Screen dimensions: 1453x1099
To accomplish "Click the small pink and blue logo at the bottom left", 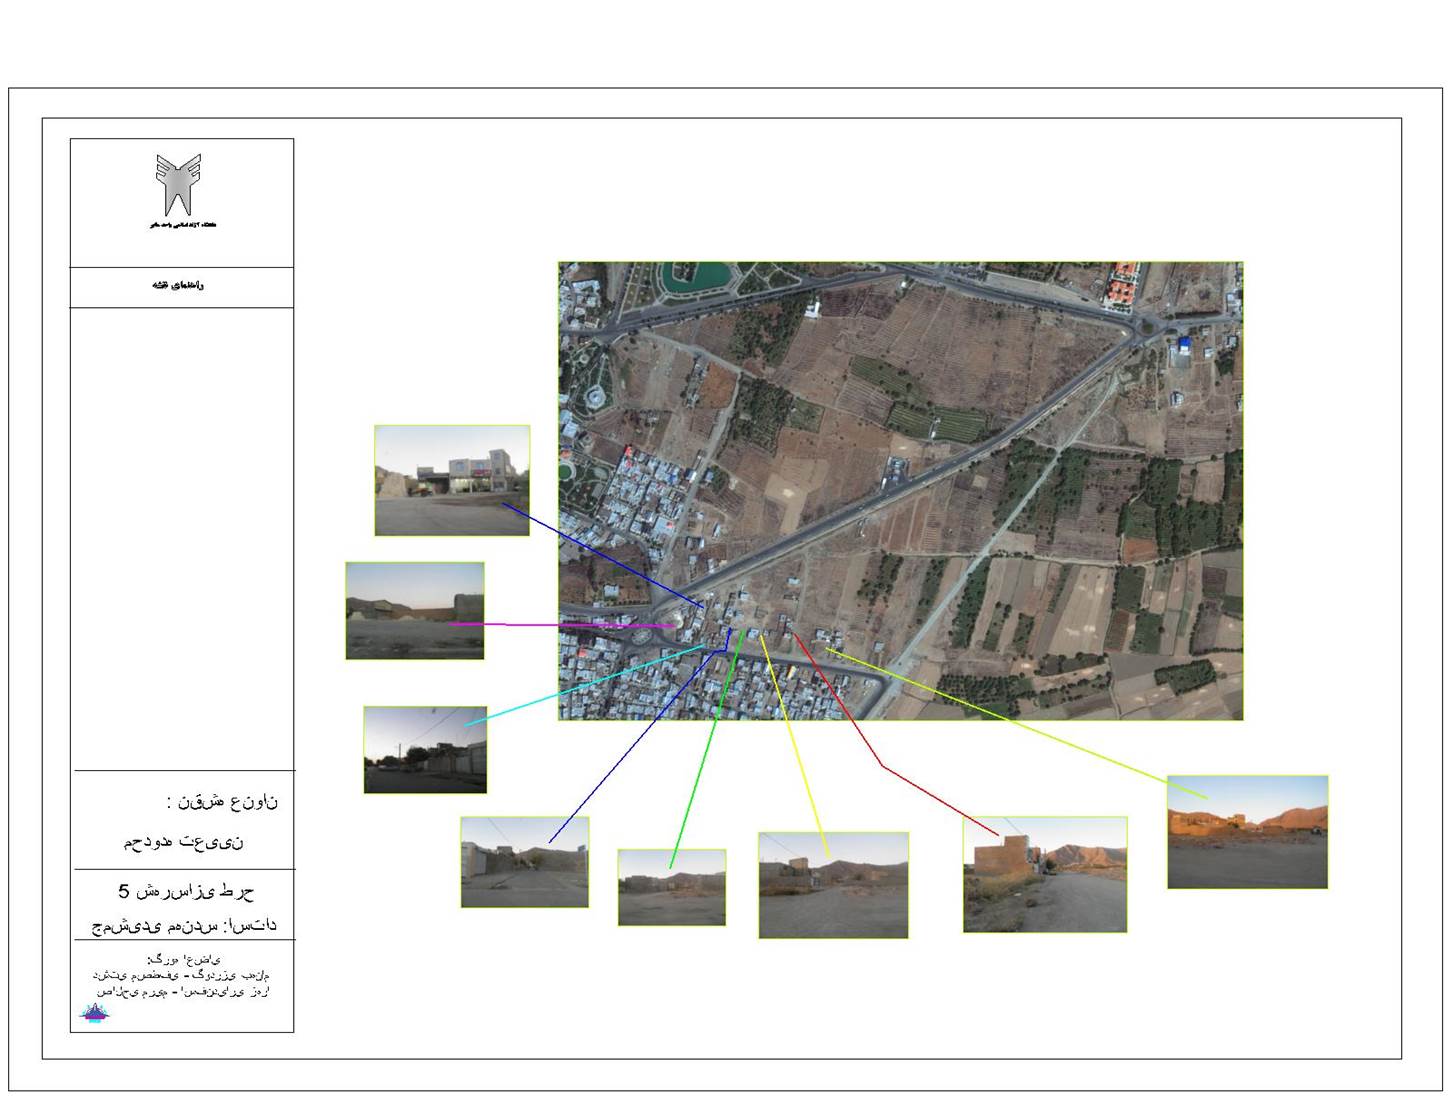I will [94, 1013].
